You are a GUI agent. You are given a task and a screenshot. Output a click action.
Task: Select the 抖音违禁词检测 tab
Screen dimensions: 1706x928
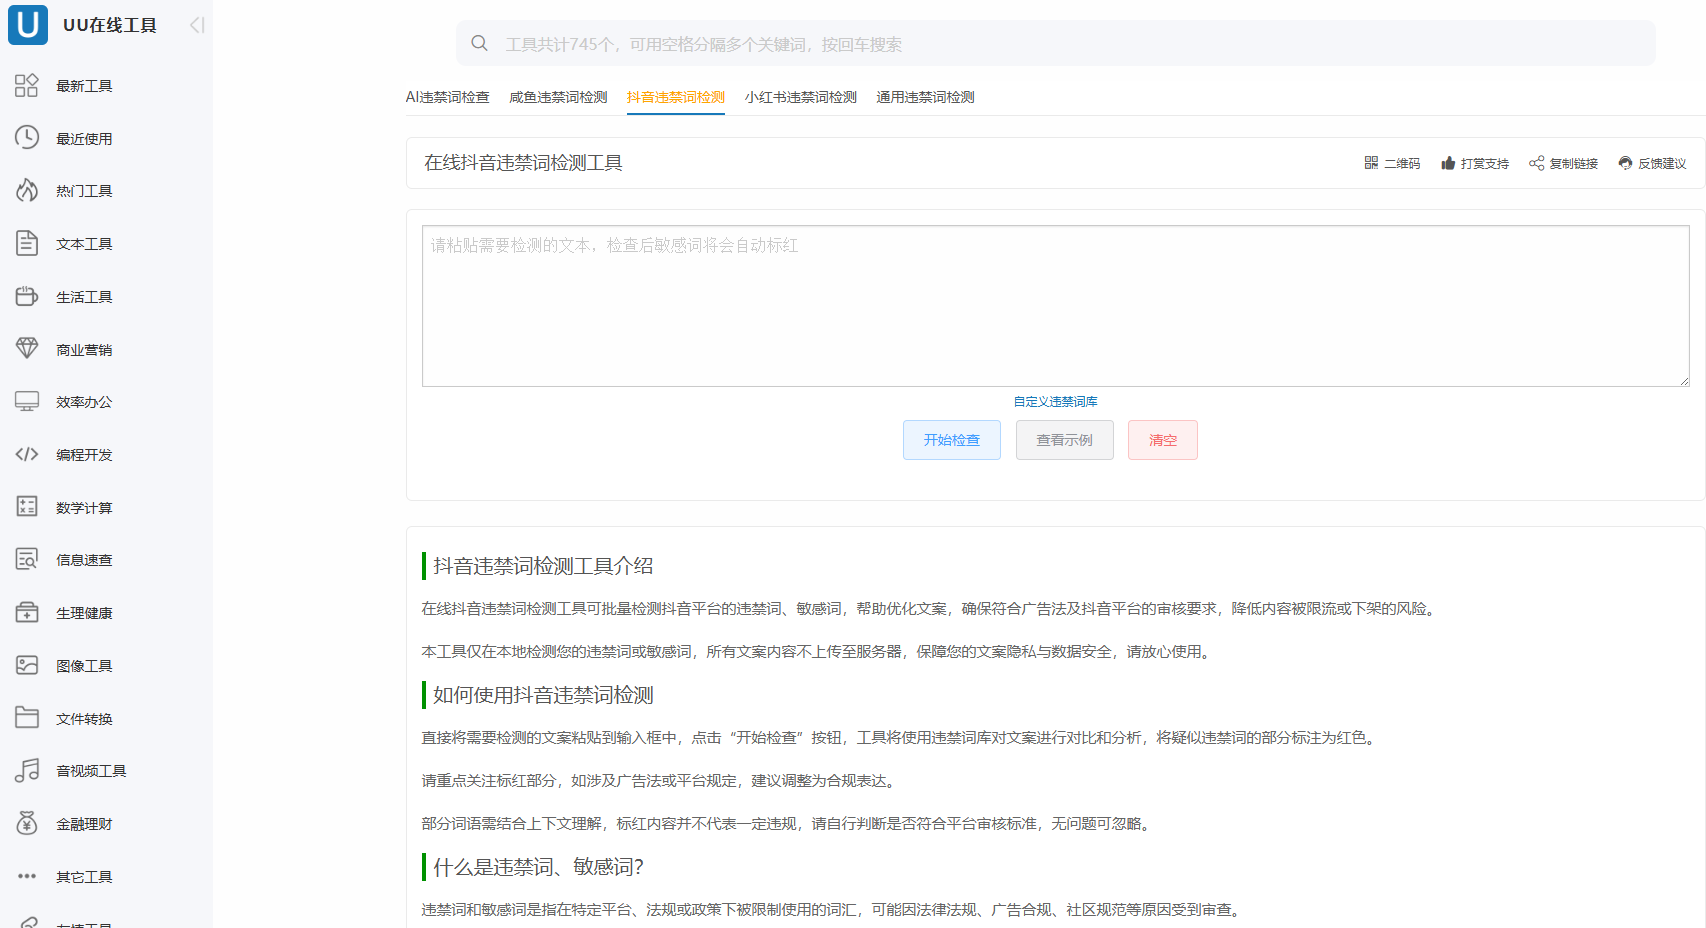[676, 97]
